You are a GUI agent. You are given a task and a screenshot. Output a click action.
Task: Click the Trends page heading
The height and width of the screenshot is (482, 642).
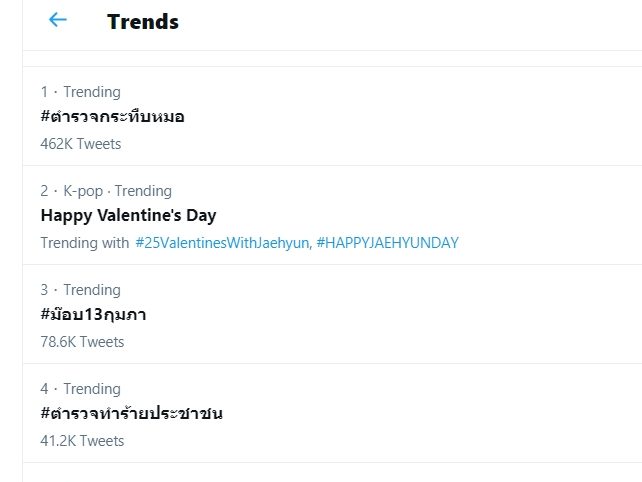point(142,21)
